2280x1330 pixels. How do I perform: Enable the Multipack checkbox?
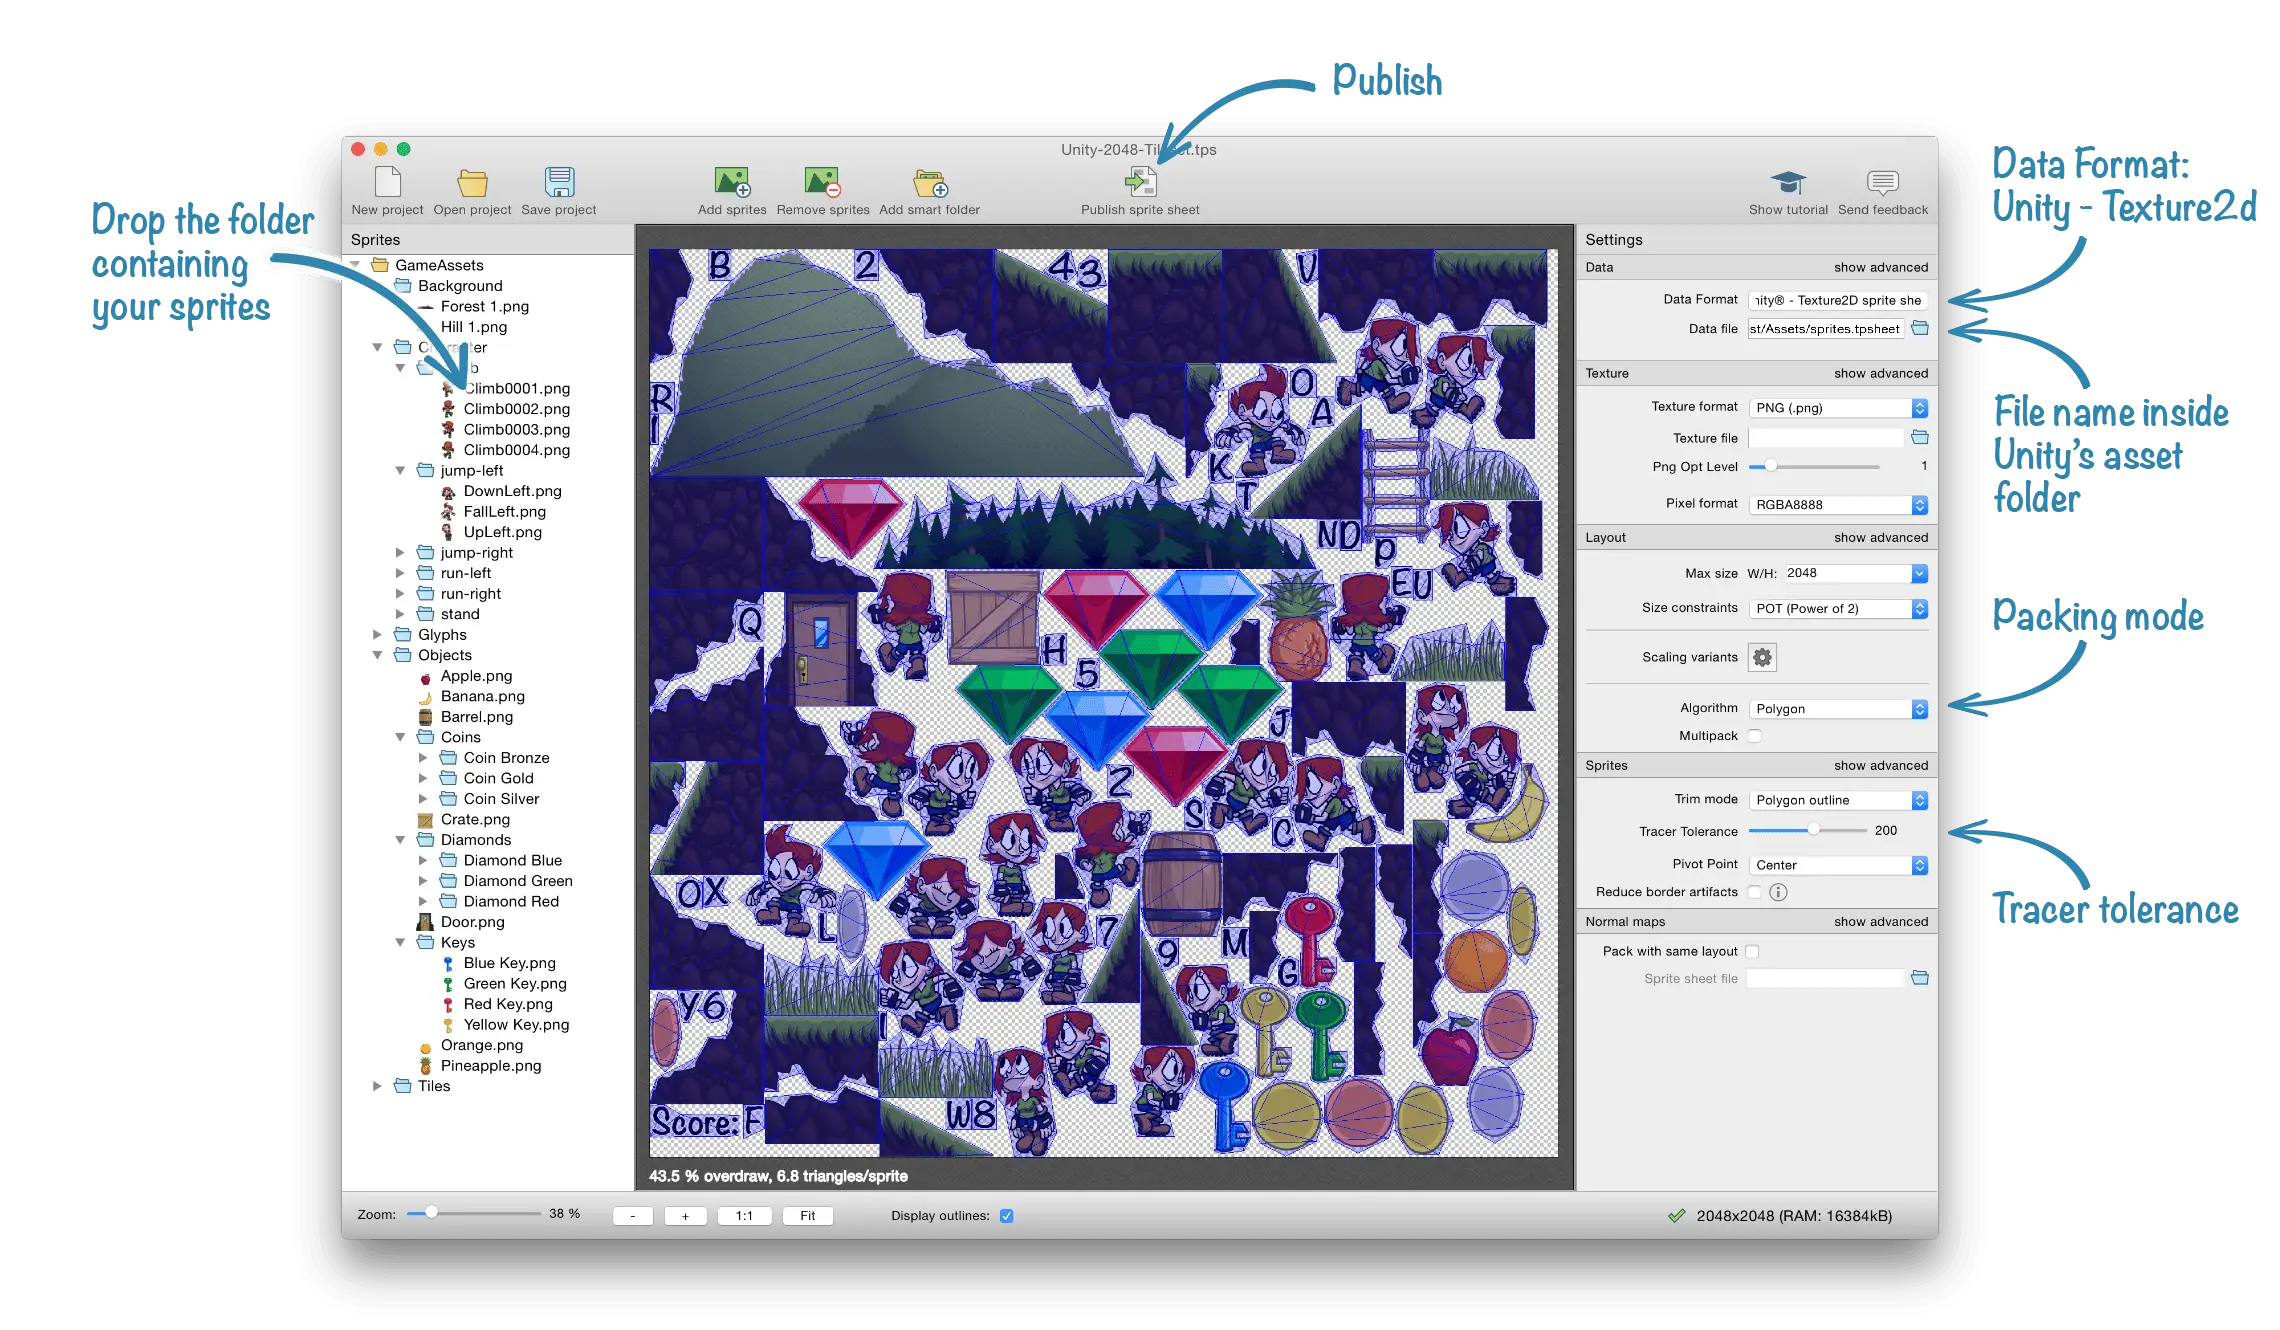(1754, 736)
